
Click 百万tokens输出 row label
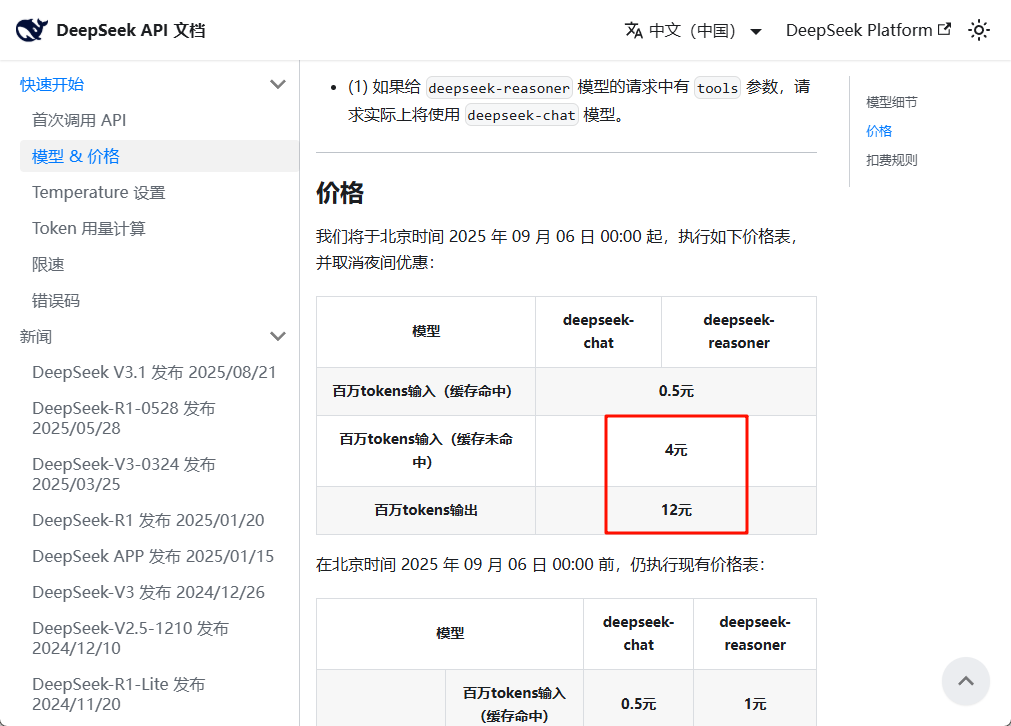pyautogui.click(x=426, y=510)
